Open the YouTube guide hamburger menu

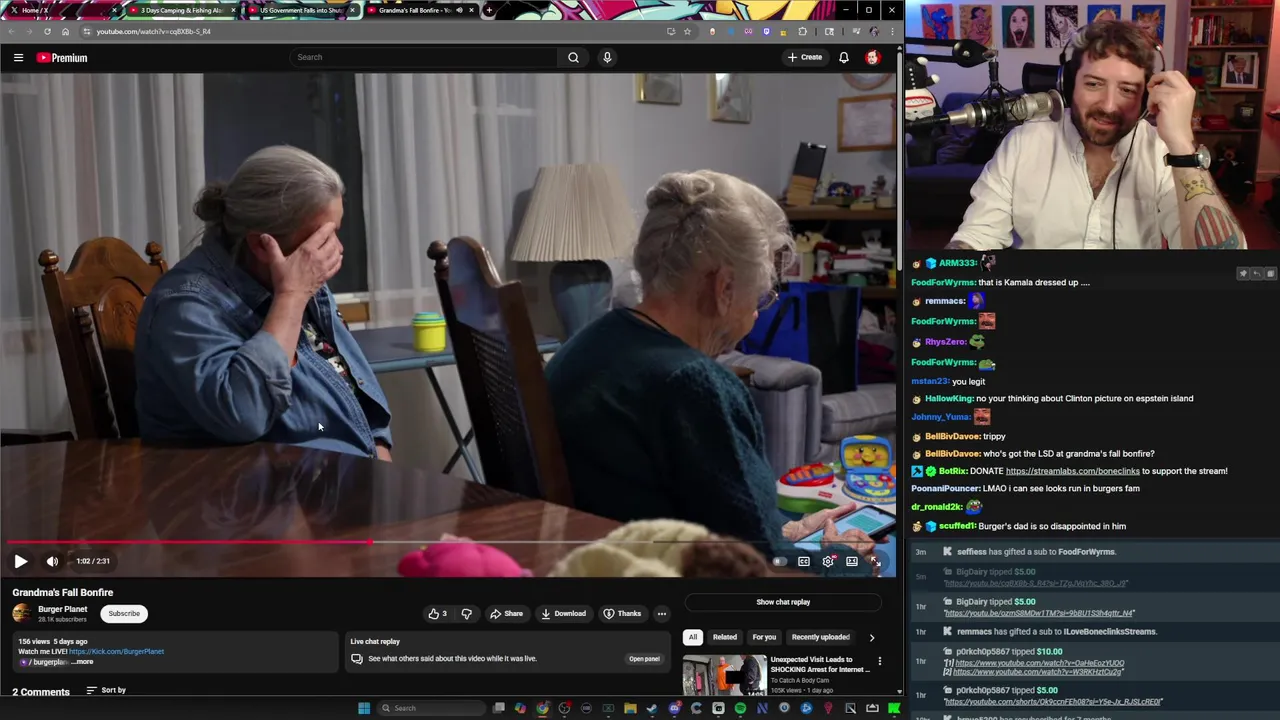[18, 58]
